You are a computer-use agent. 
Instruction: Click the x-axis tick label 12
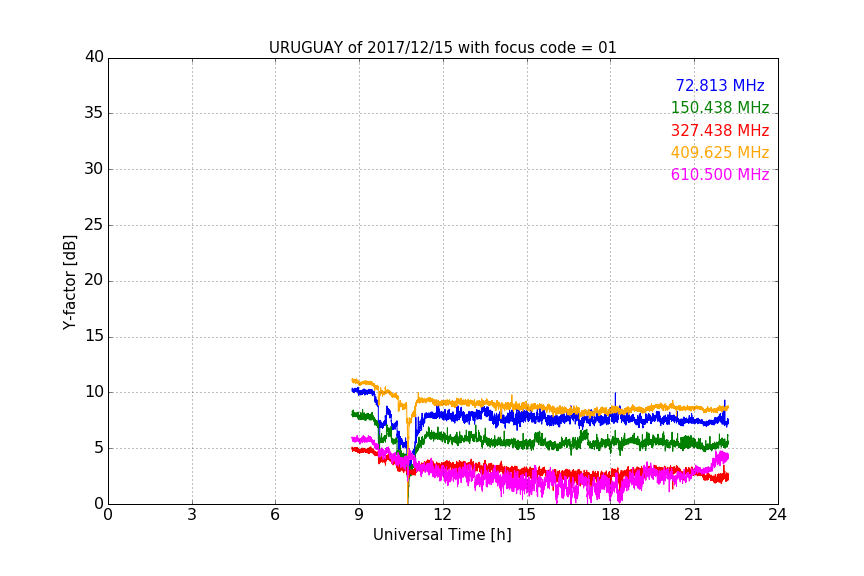443,515
